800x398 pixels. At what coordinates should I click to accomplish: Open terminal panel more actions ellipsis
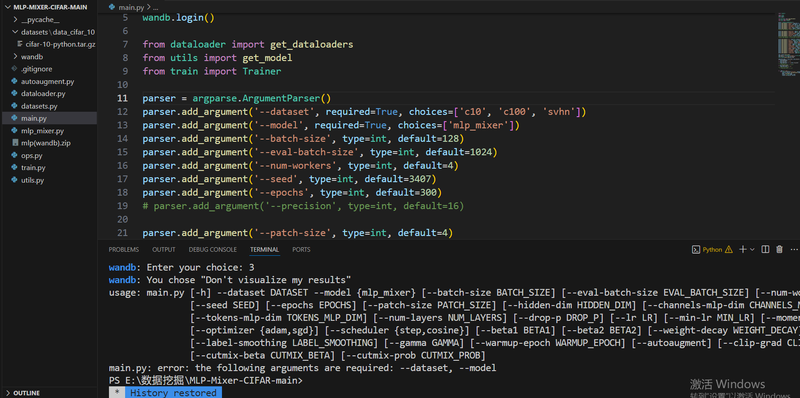click(x=793, y=250)
